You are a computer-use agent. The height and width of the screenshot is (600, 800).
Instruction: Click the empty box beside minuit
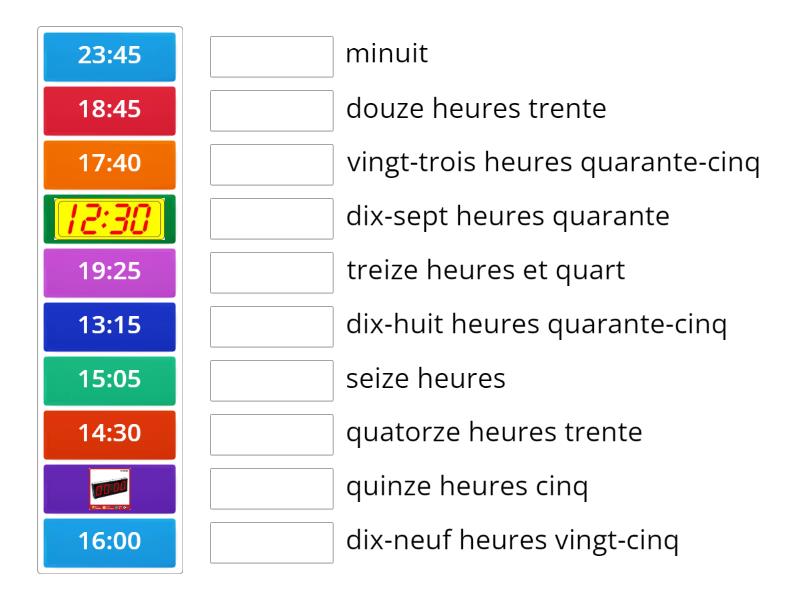point(271,56)
